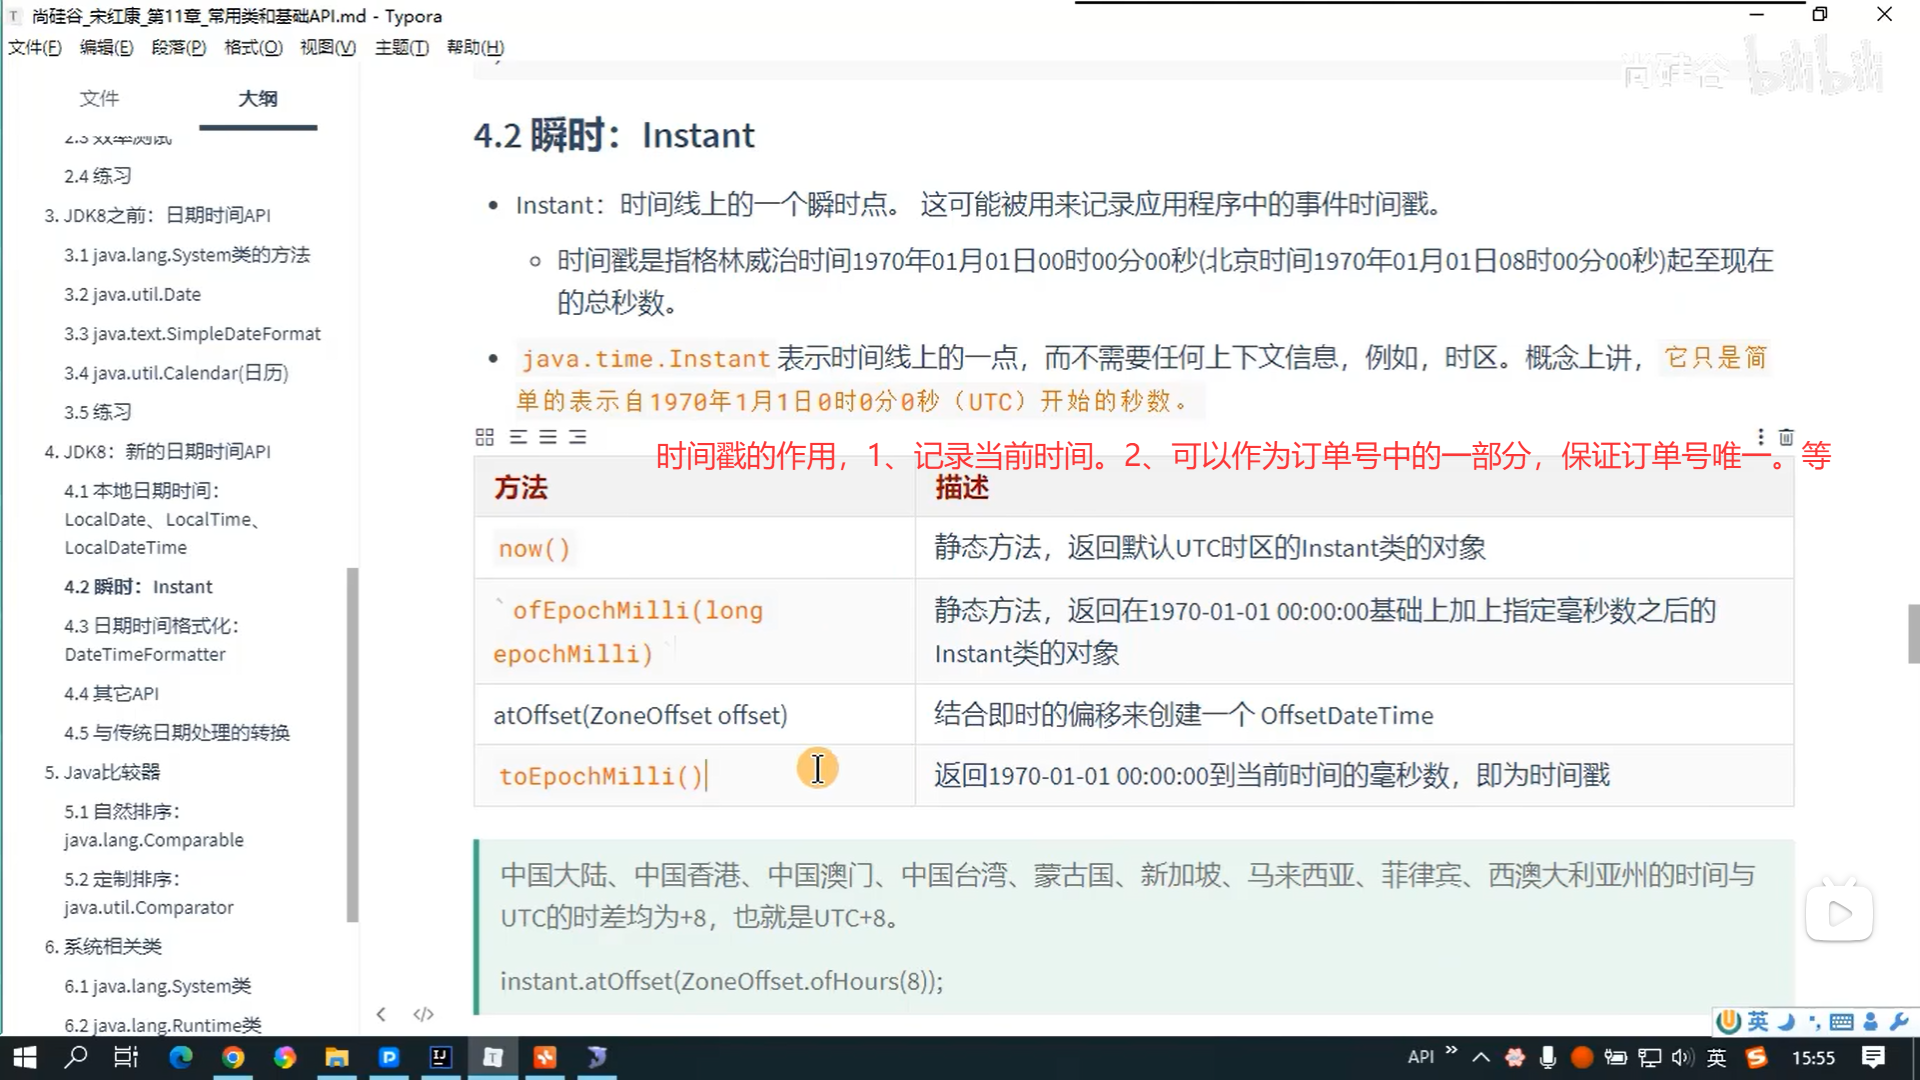Open IntelliJ IDEA from taskbar
This screenshot has height=1080, width=1920.
(x=440, y=1057)
